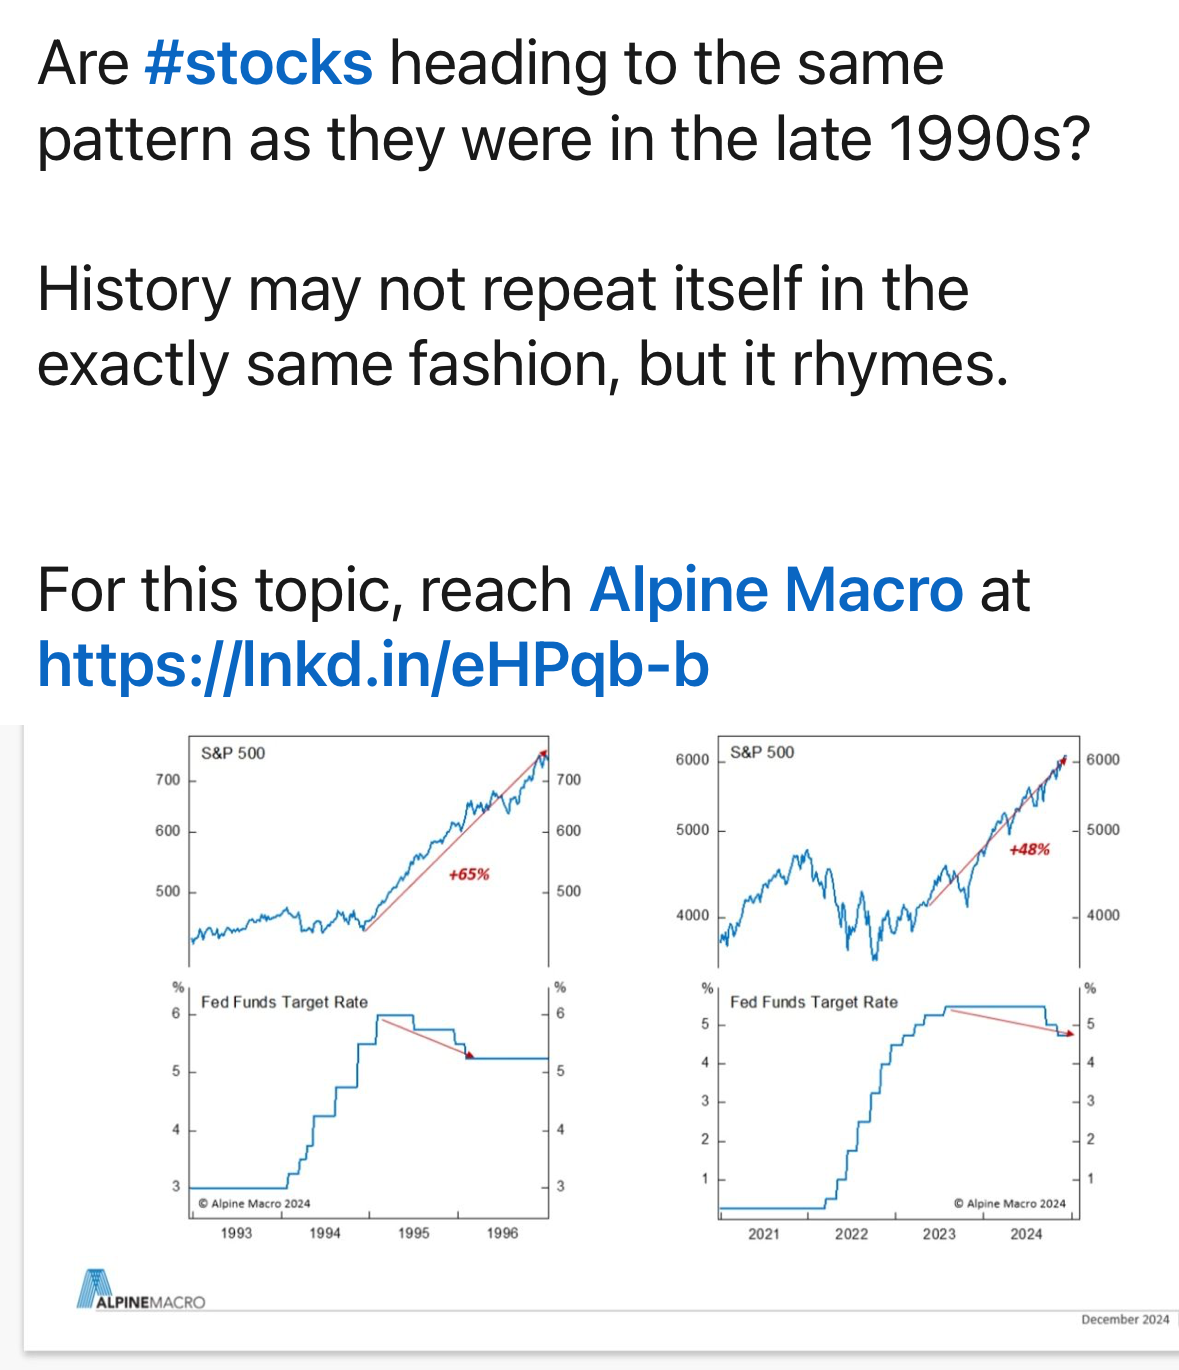Click the left Fed Funds Target Rate label
This screenshot has height=1370, width=1179.
[284, 1002]
